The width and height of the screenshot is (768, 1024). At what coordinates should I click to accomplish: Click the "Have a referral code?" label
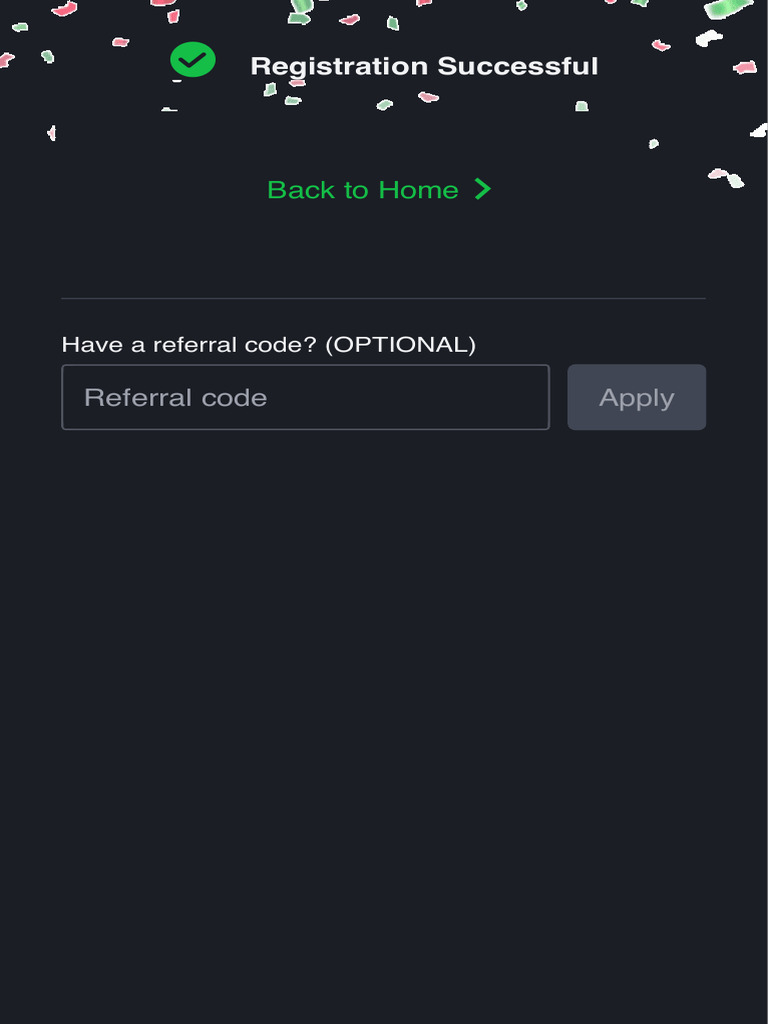pyautogui.click(x=189, y=345)
